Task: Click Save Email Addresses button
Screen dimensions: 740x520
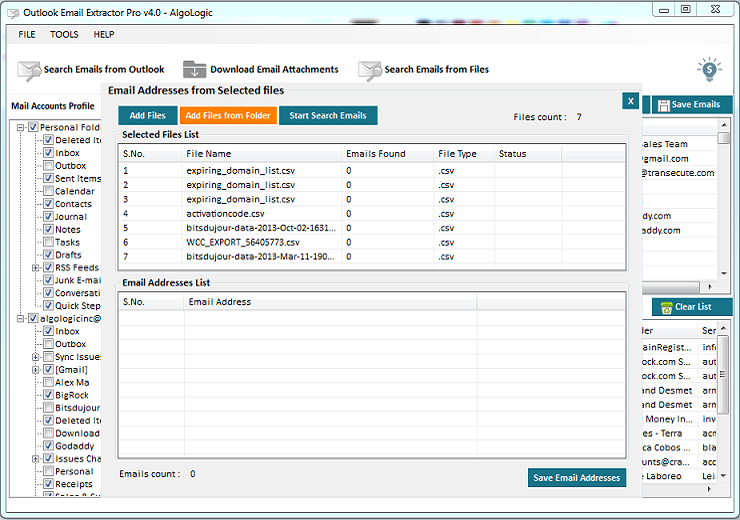Action: pyautogui.click(x=576, y=478)
